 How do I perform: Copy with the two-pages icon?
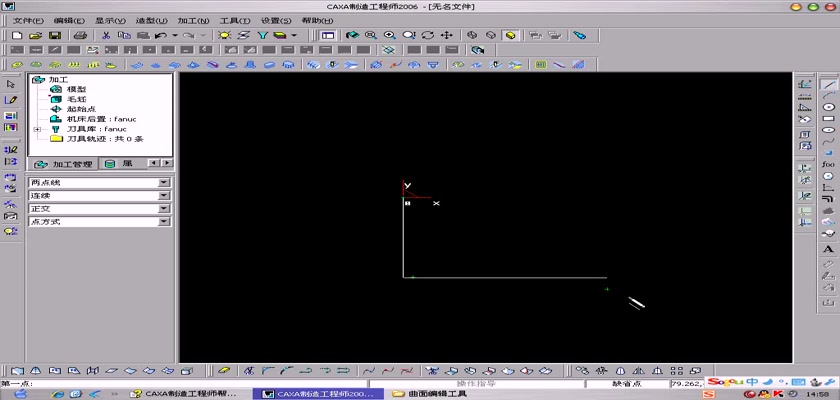tap(124, 35)
